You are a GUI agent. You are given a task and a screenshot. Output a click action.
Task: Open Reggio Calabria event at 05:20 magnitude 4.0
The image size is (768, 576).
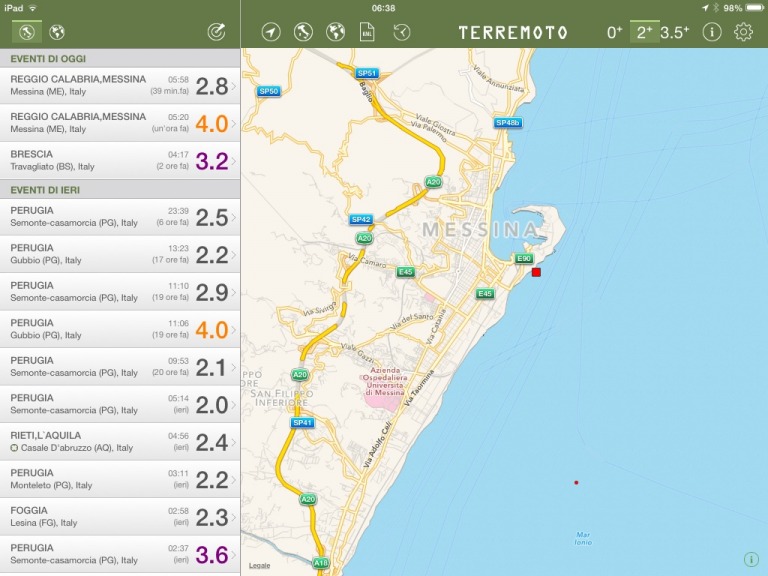(120, 123)
